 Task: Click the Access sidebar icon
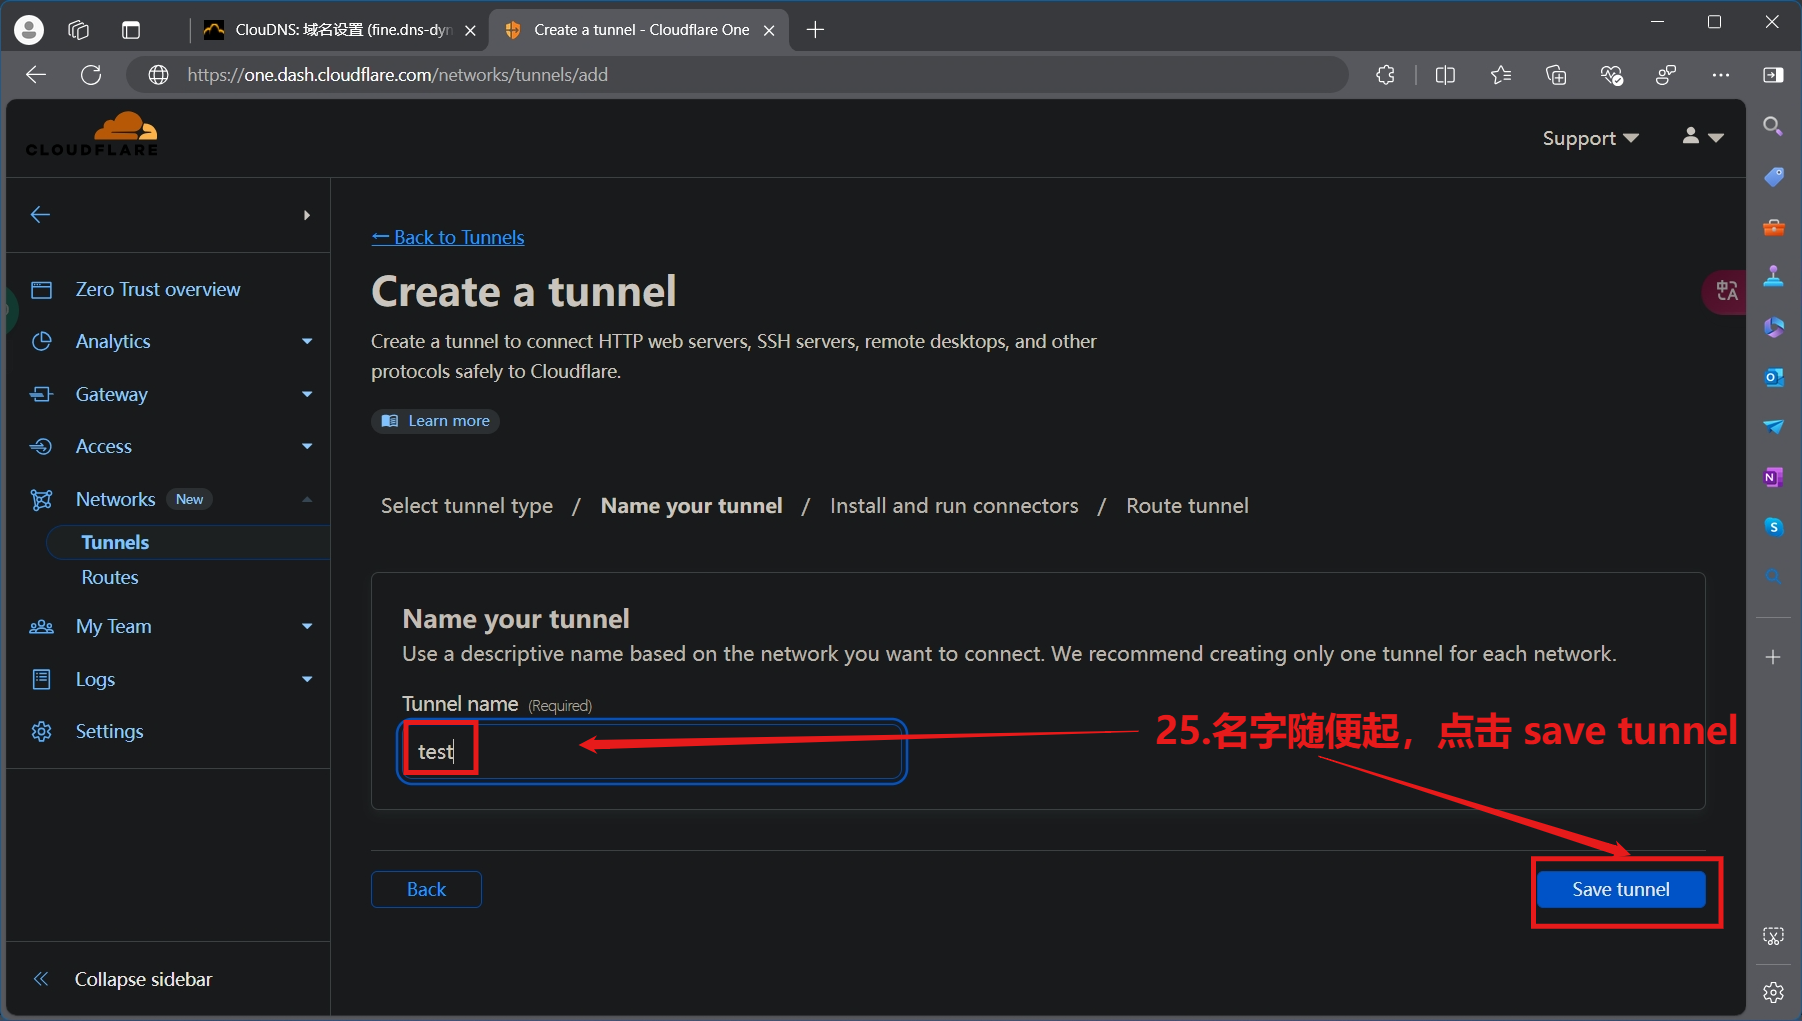pos(41,447)
